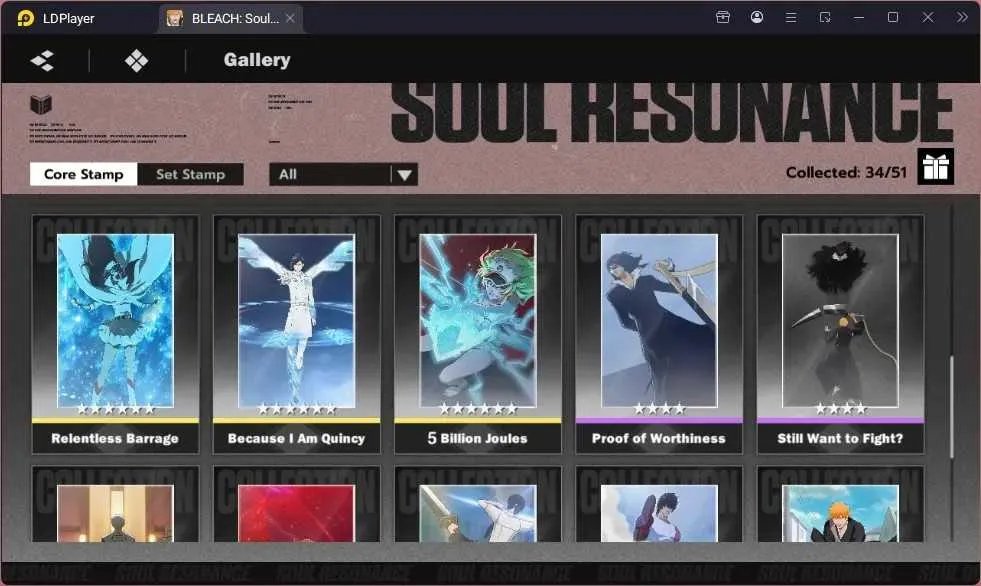Open the Proof of Worthiness stamp card
The width and height of the screenshot is (981, 586).
click(x=659, y=335)
